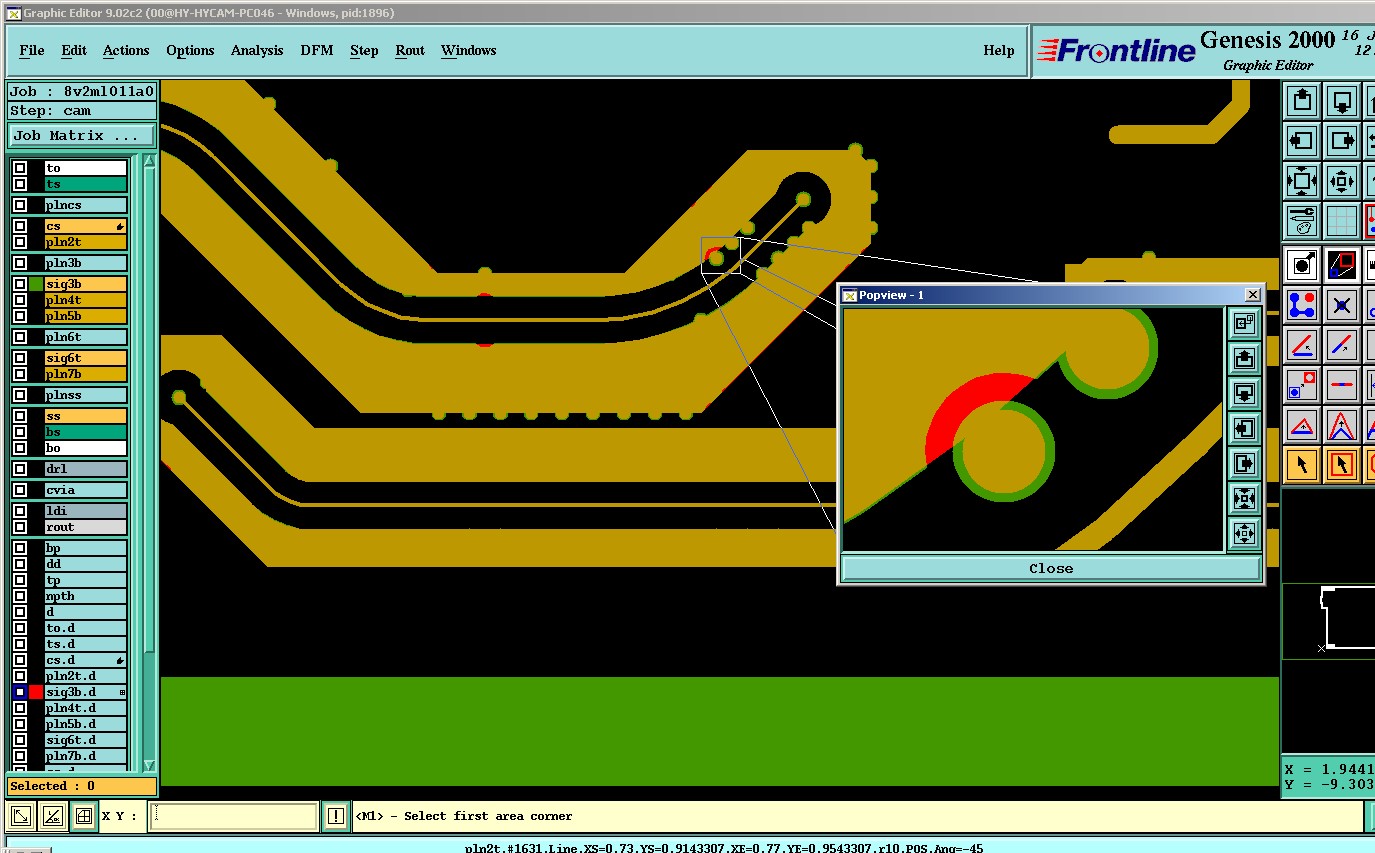
Task: Click the green color swatch beside sig3b
Action: click(36, 284)
